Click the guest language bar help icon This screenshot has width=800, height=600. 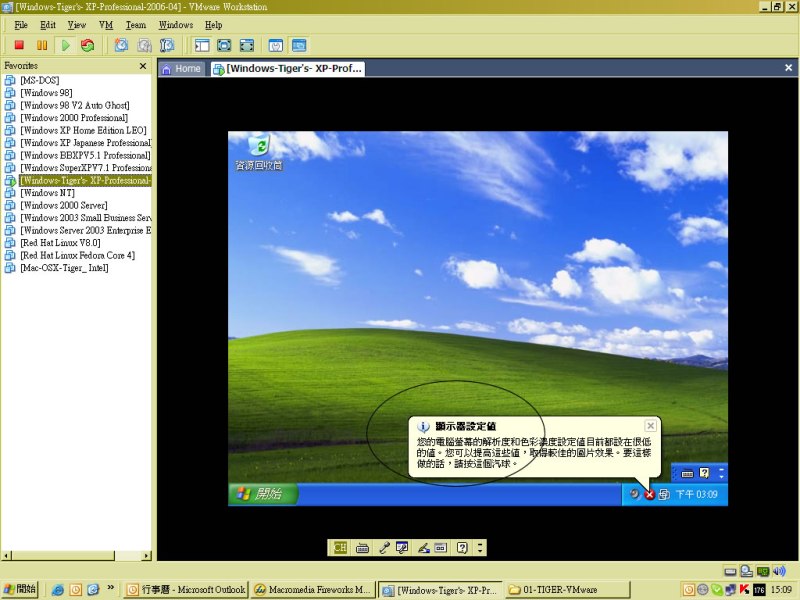tap(705, 473)
